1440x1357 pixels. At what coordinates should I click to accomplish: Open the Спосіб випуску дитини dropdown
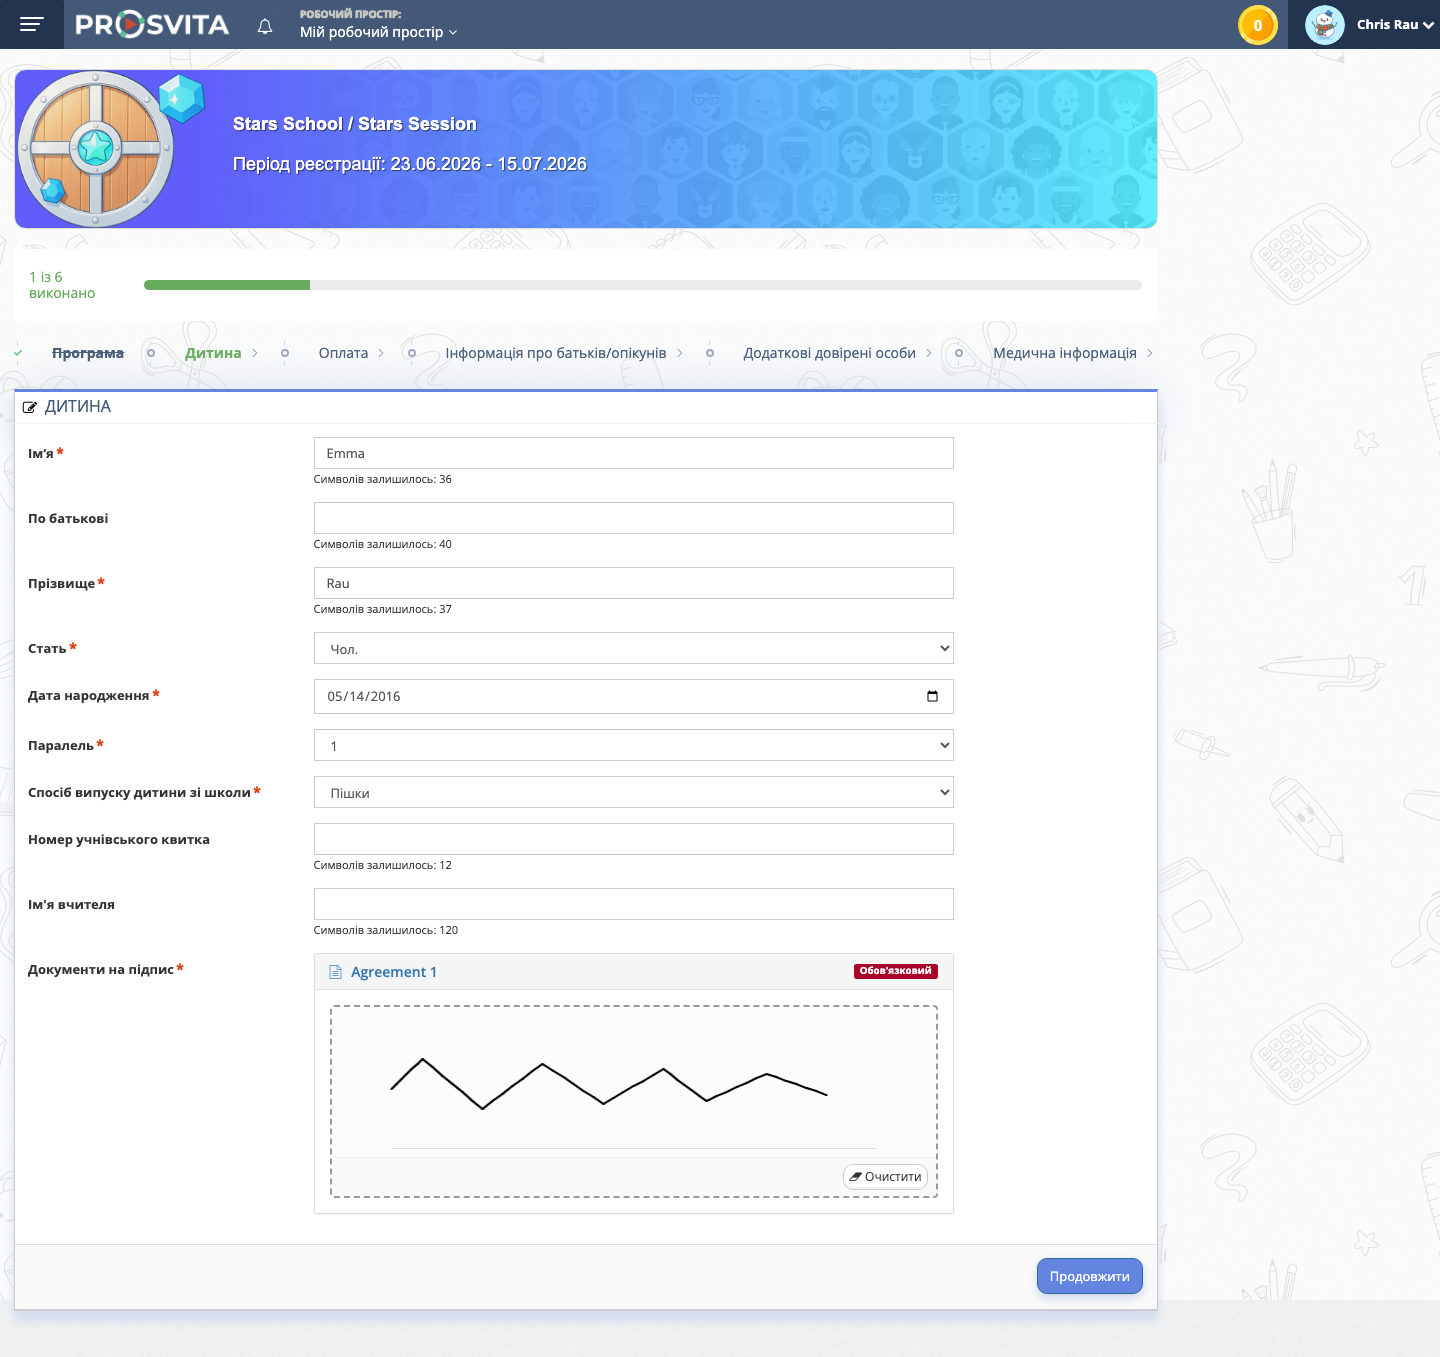click(x=634, y=792)
